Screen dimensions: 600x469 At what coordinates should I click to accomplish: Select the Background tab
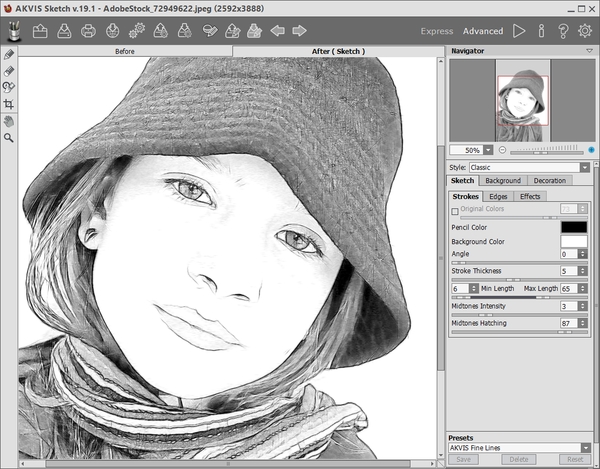click(x=503, y=181)
